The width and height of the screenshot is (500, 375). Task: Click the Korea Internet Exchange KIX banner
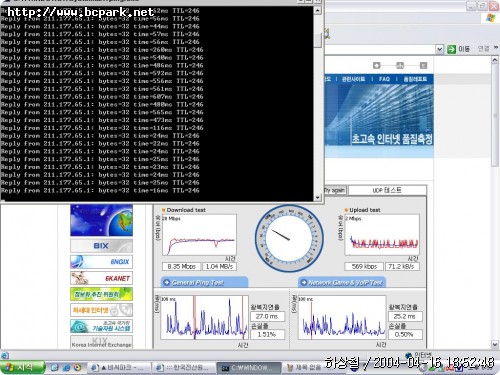click(101, 342)
